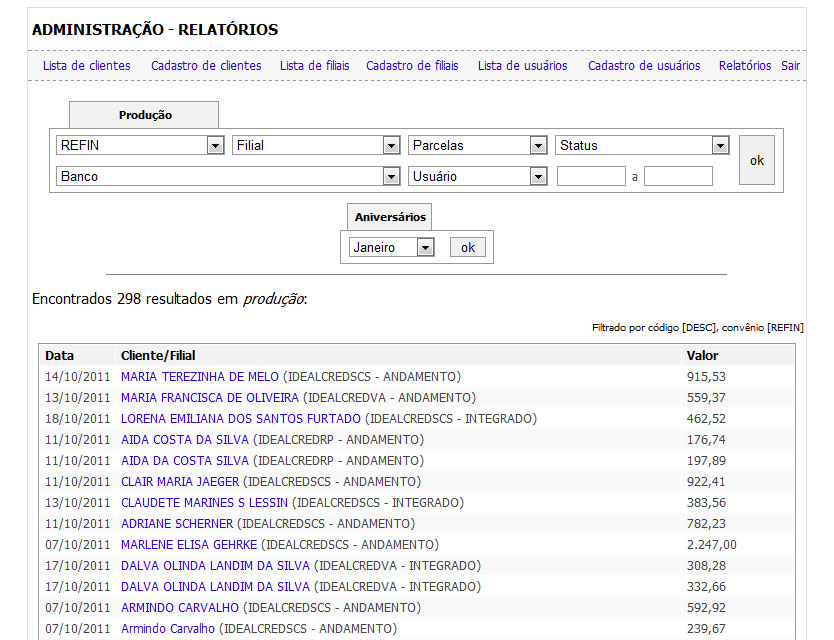Select month in Janeiro dropdown
Image resolution: width=834 pixels, height=640 pixels.
tap(391, 248)
